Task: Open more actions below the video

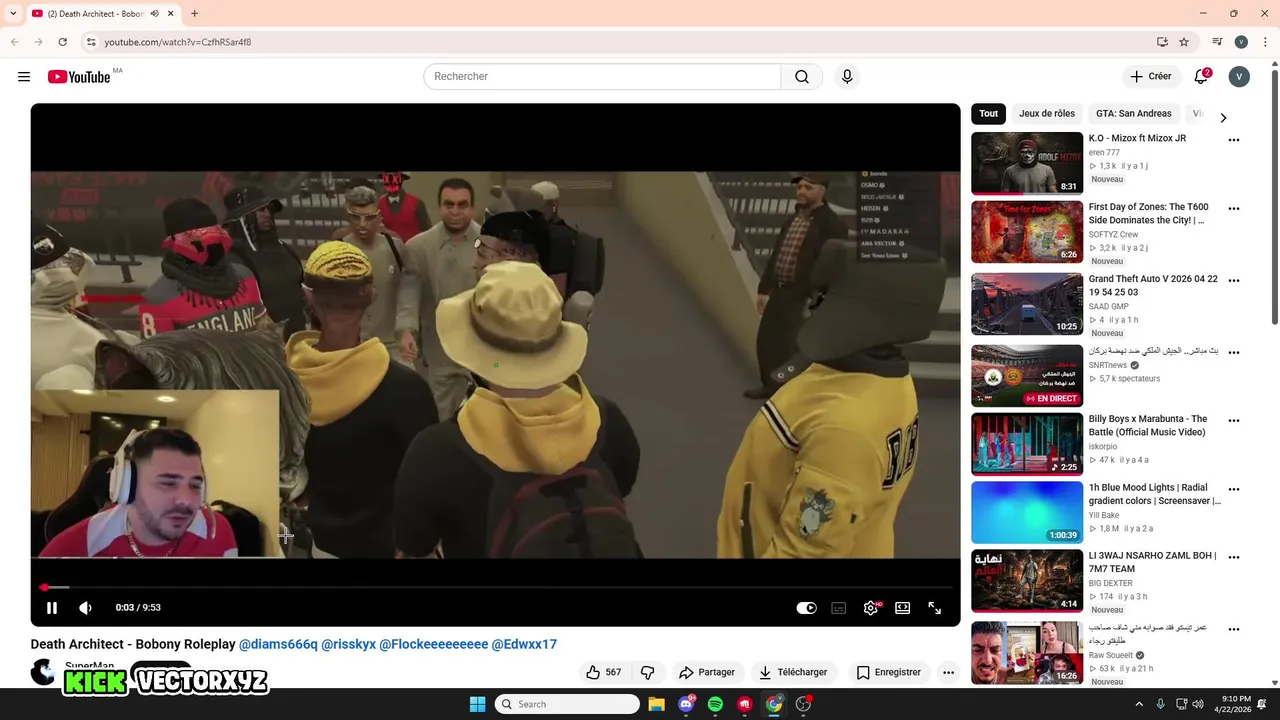Action: 949,672
